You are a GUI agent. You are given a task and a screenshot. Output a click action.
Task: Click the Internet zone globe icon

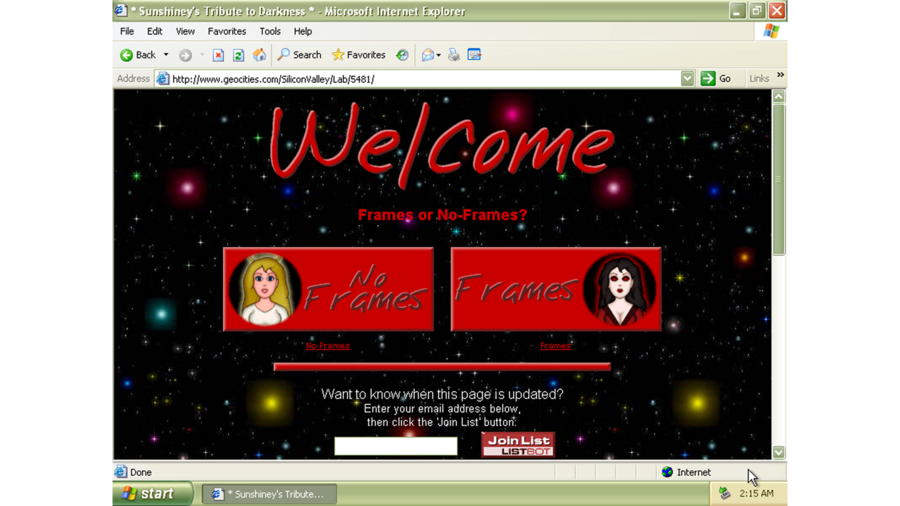pyautogui.click(x=667, y=472)
